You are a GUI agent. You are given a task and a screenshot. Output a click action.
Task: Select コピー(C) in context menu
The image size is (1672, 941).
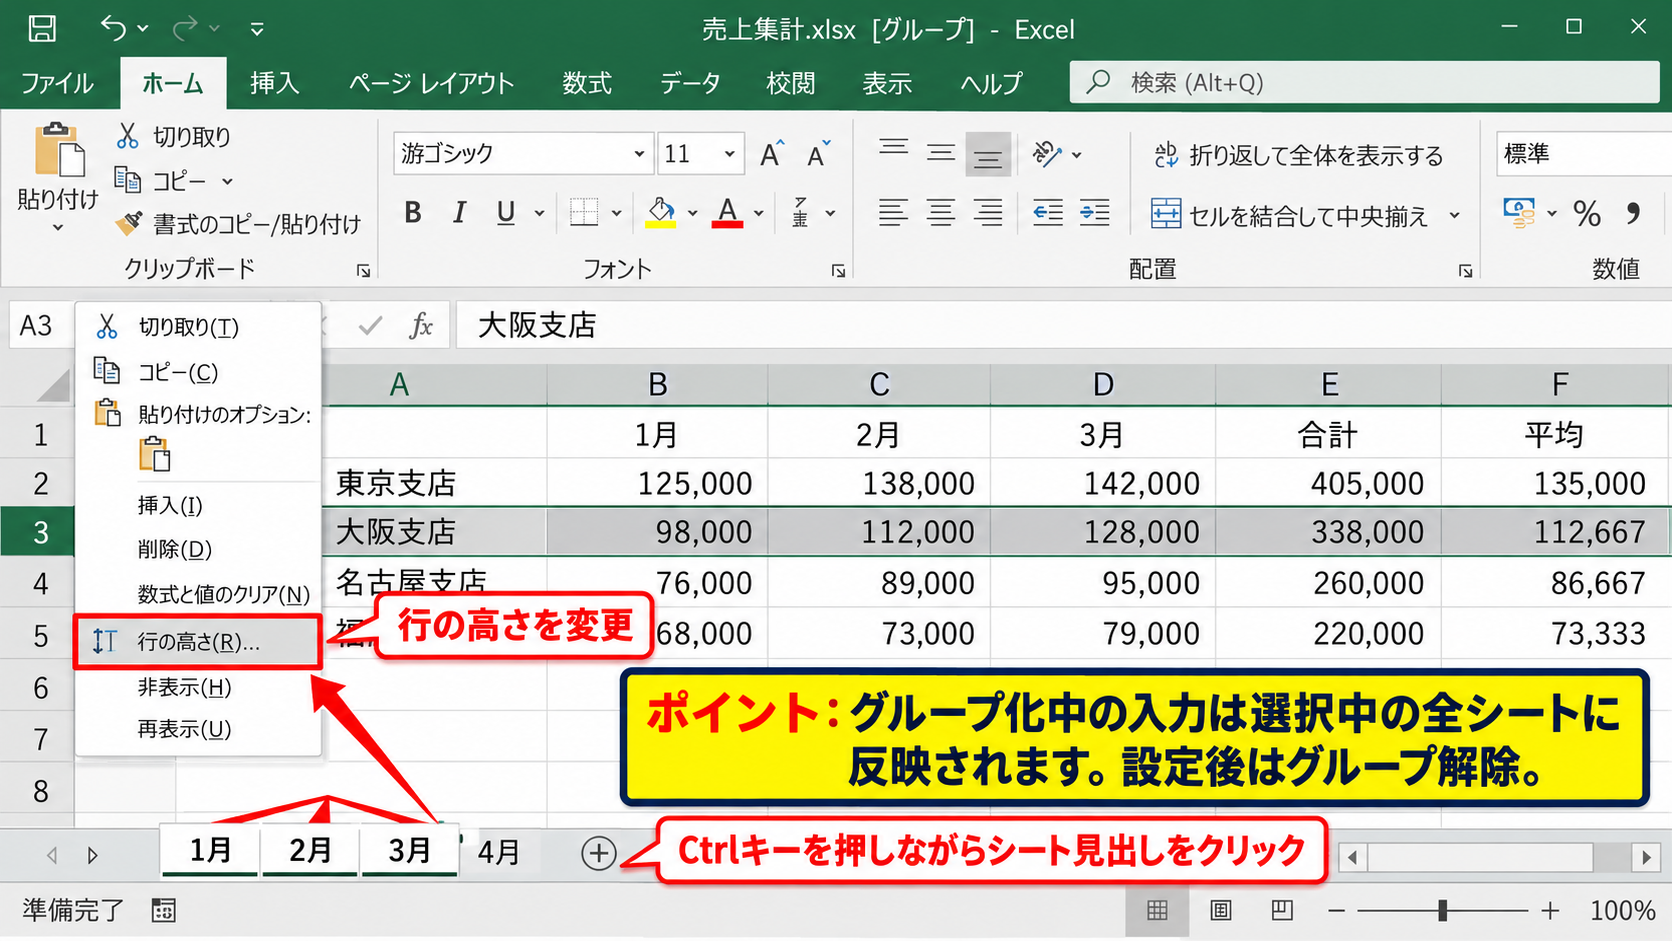[x=198, y=372]
